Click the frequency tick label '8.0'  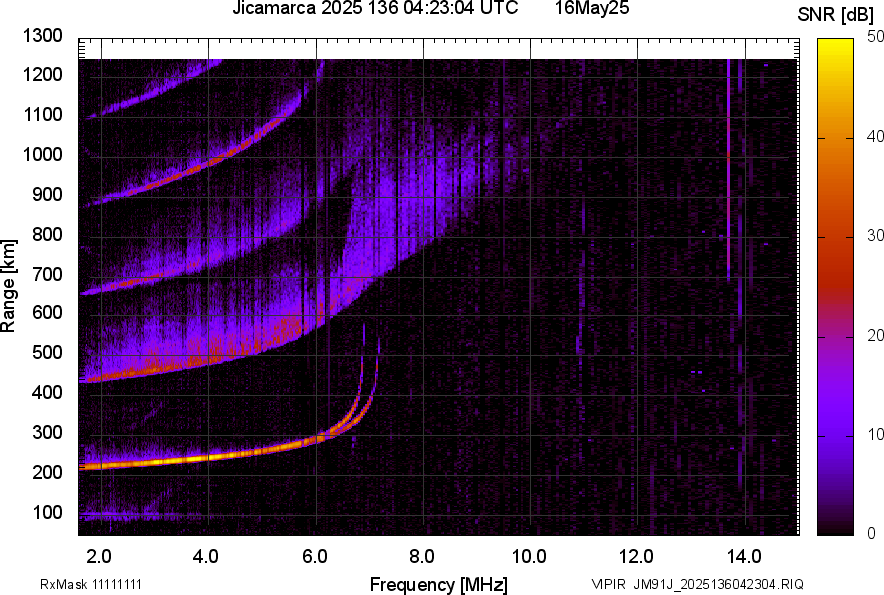[422, 557]
